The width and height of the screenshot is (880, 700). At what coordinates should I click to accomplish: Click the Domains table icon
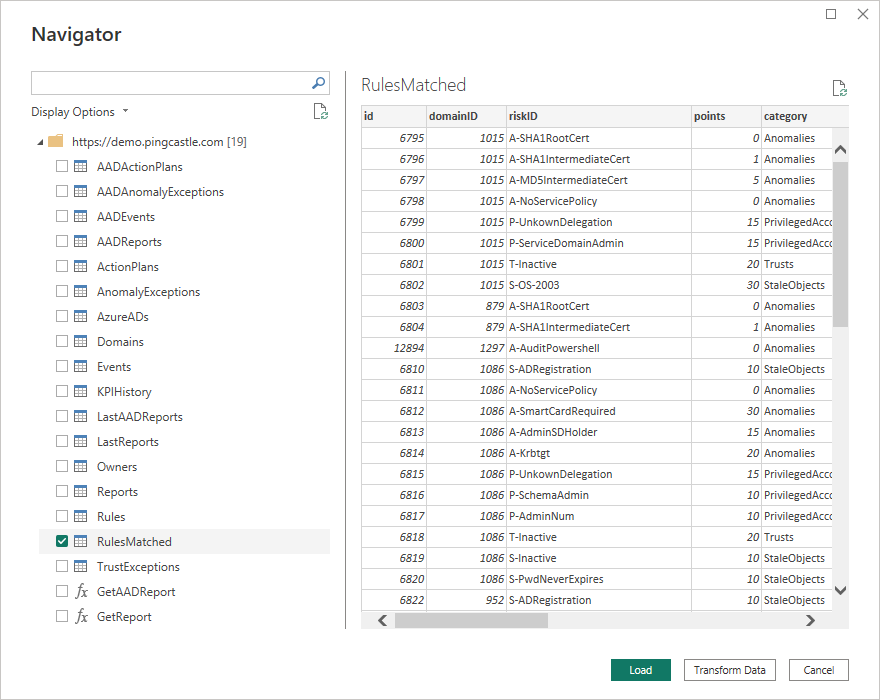point(81,341)
